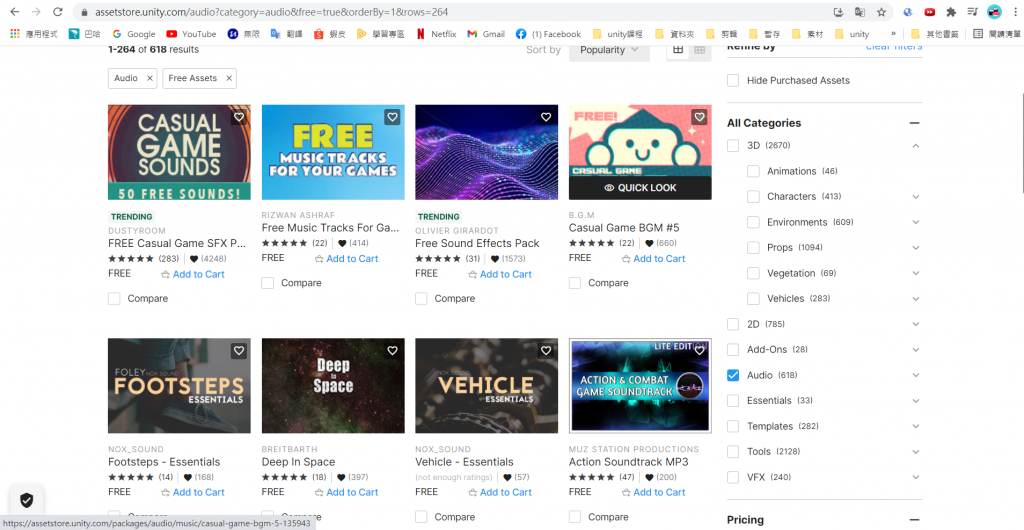Open the 資料夾 bookmark folder
Image resolution: width=1024 pixels, height=530 pixels.
[x=675, y=34]
